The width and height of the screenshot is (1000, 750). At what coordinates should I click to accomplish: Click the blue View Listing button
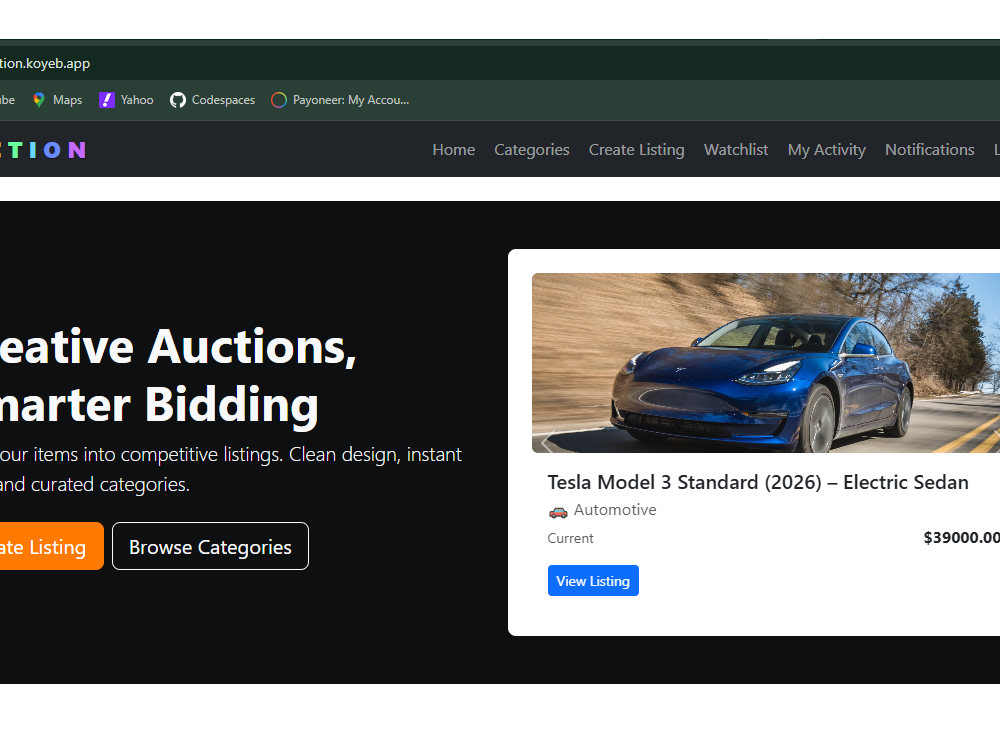click(593, 580)
